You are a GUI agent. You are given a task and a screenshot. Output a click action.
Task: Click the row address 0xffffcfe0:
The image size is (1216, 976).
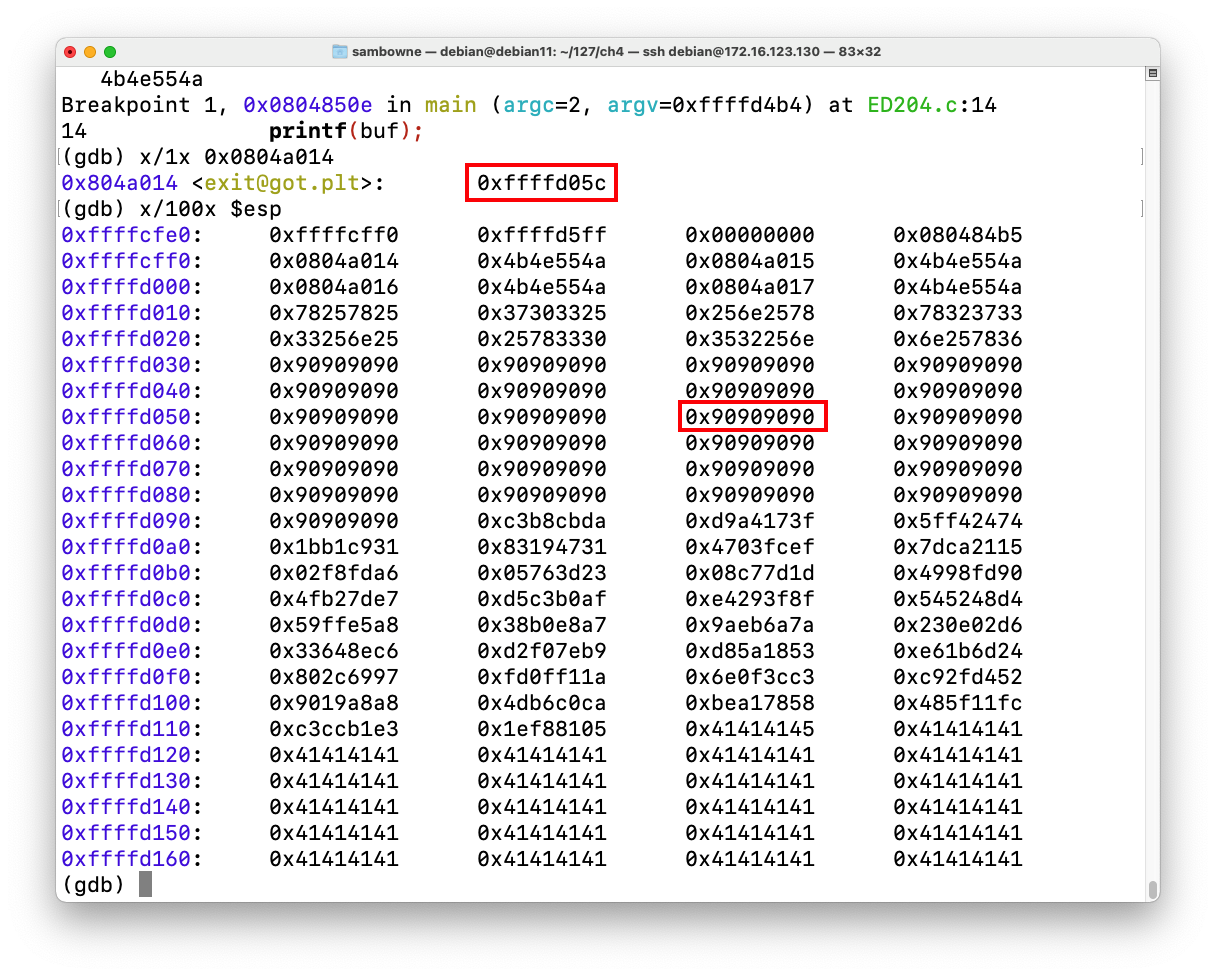click(x=132, y=235)
